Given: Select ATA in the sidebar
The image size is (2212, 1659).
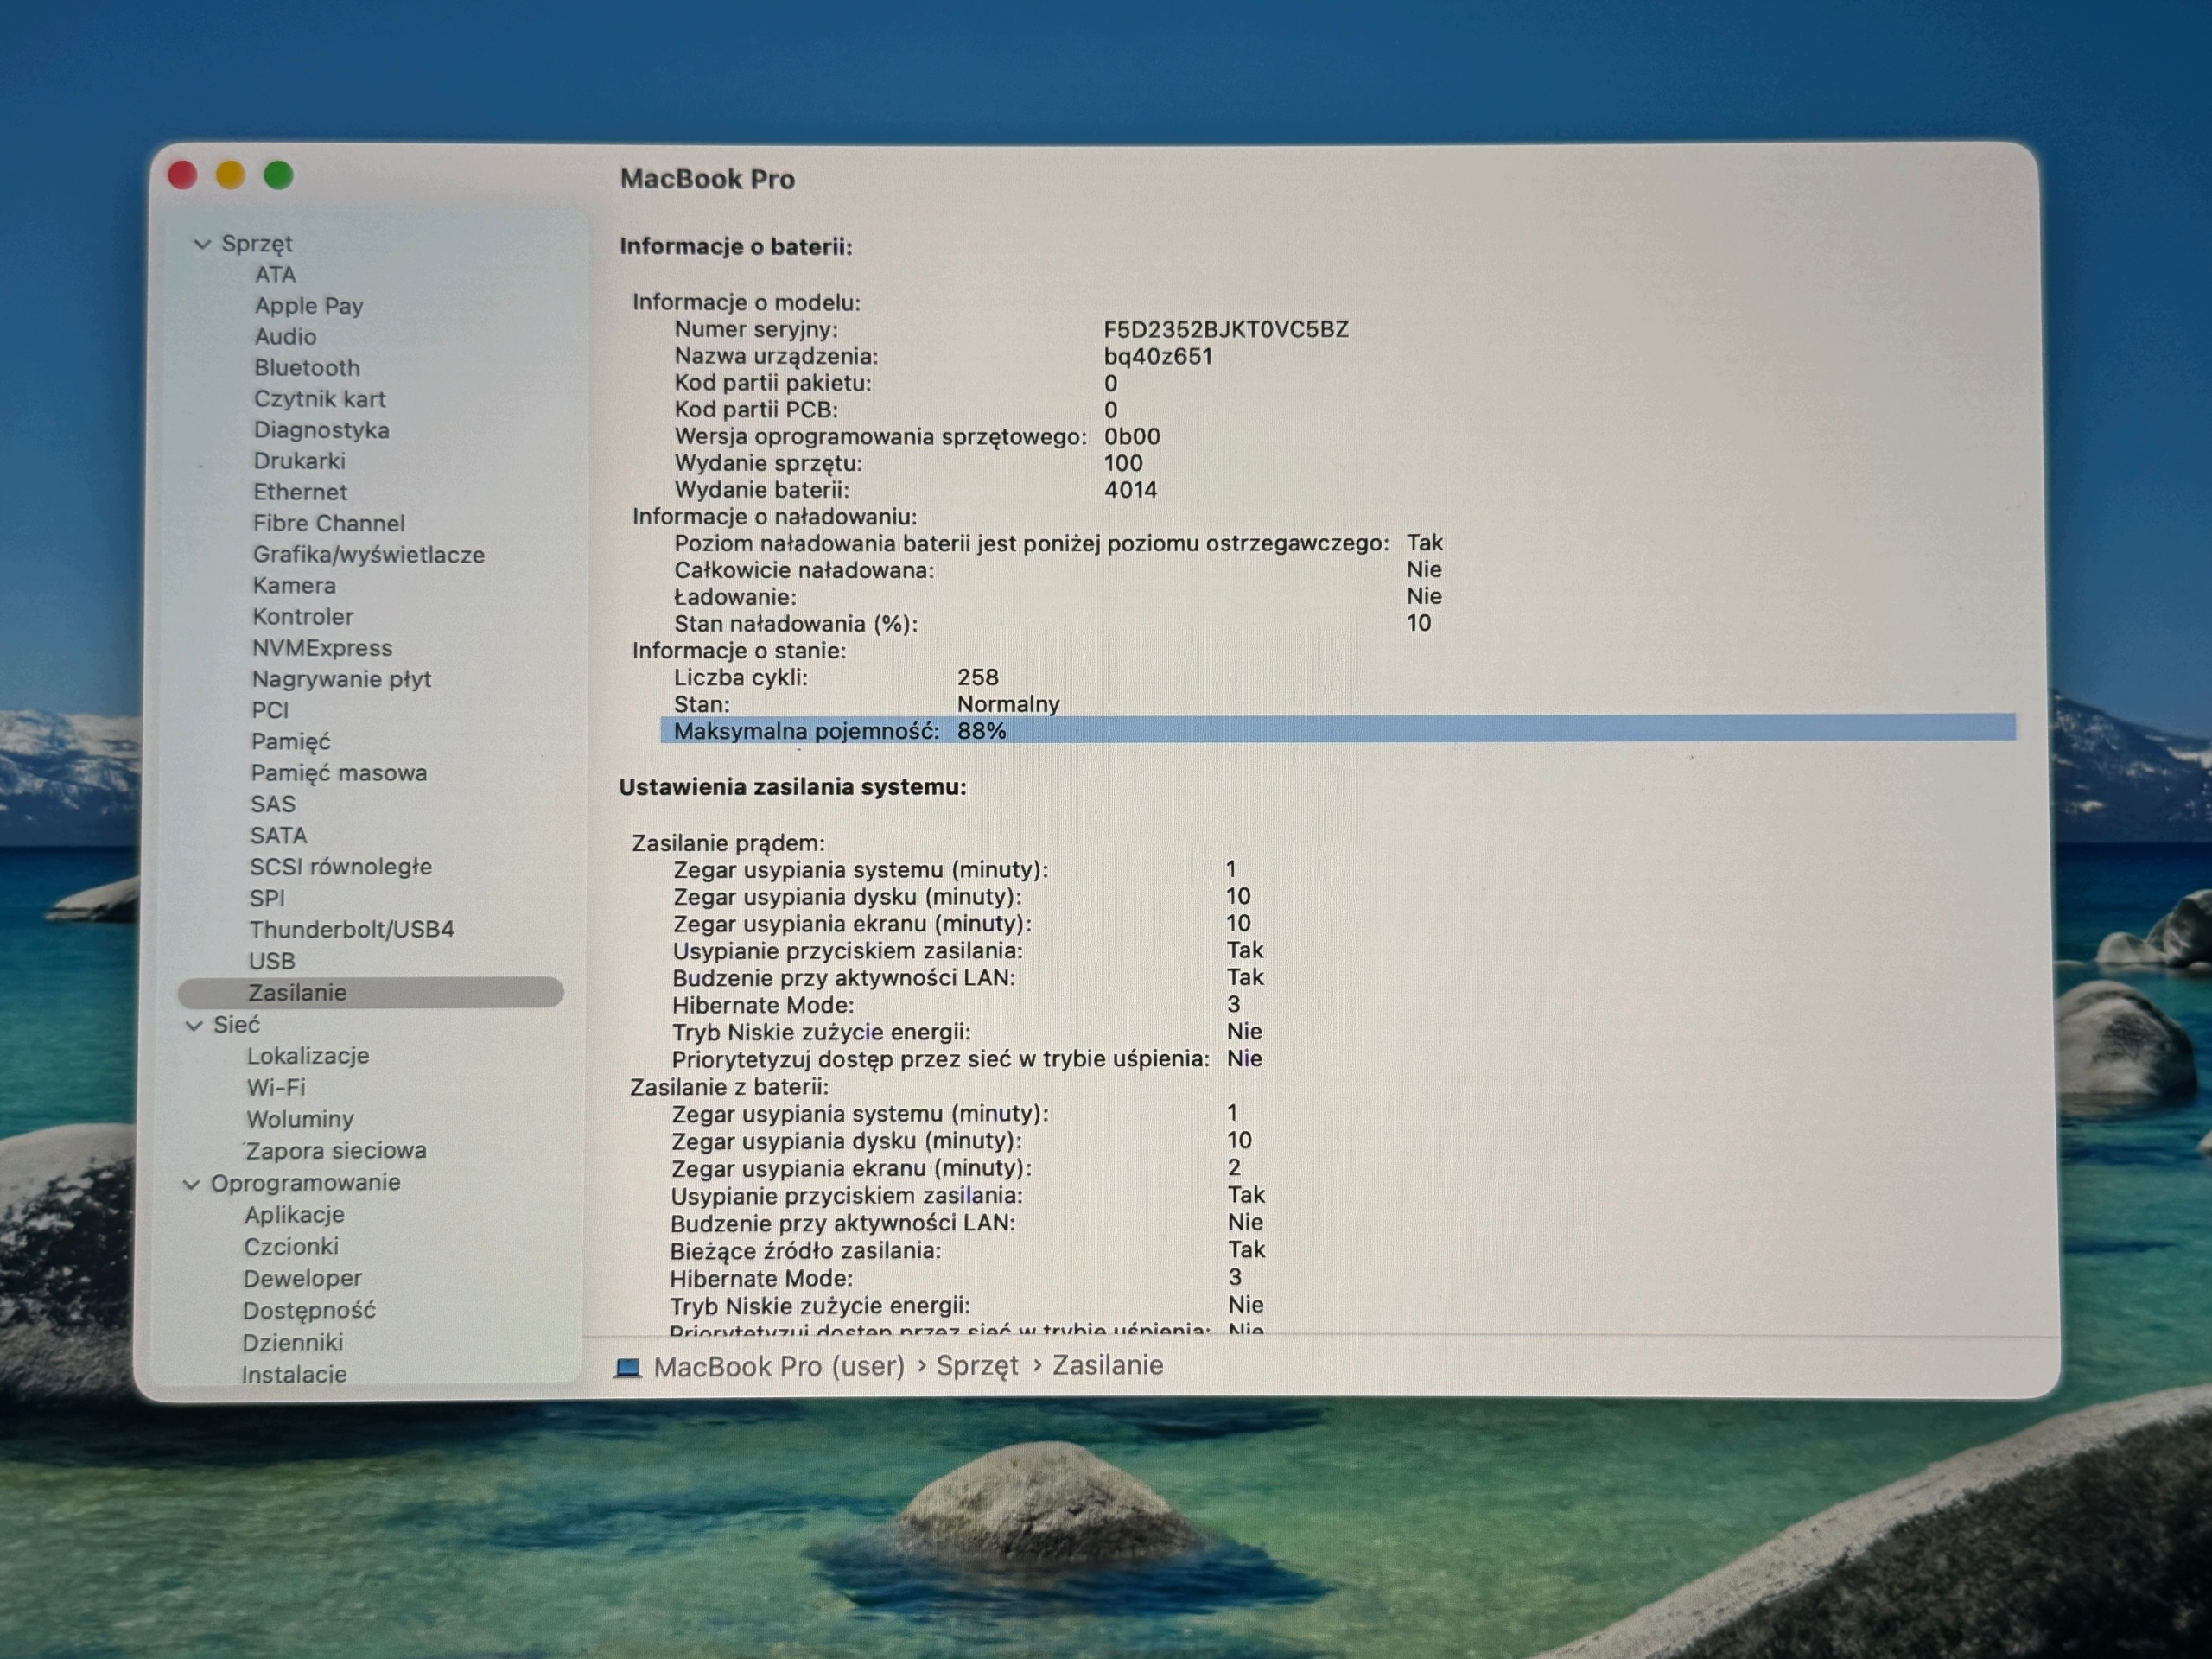Looking at the screenshot, I should (x=275, y=274).
